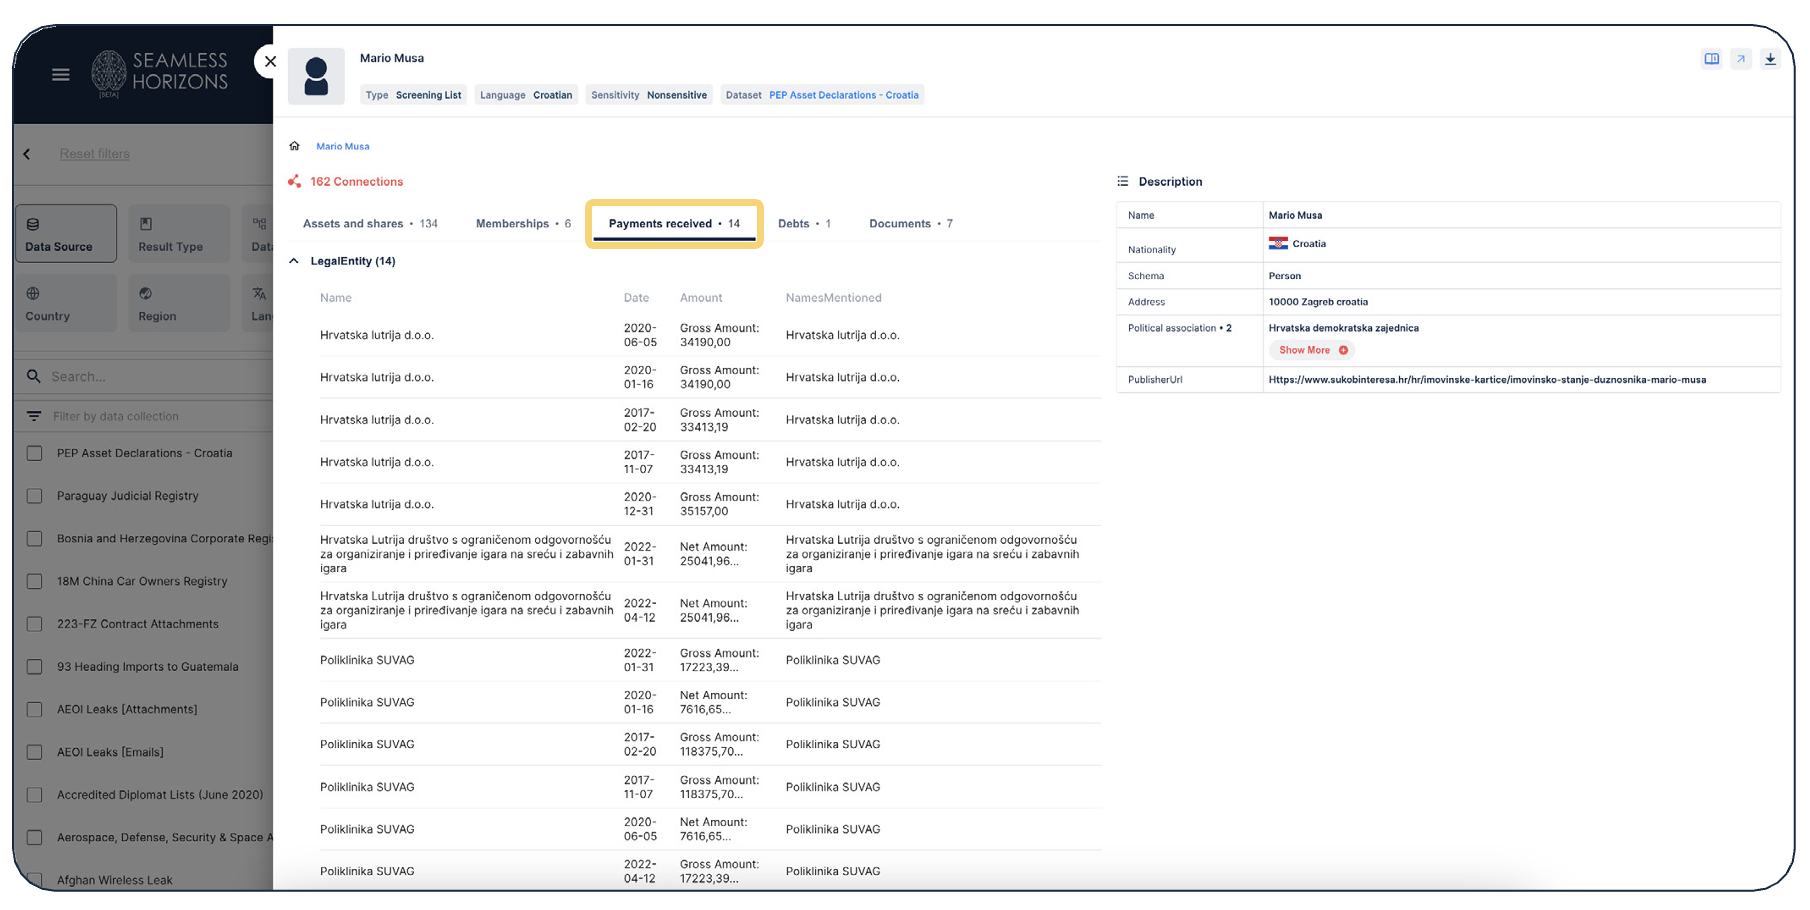The width and height of the screenshot is (1810, 910).
Task: Select the Poliklinika SUVAG row dated 2017-11-07
Action: (x=710, y=787)
